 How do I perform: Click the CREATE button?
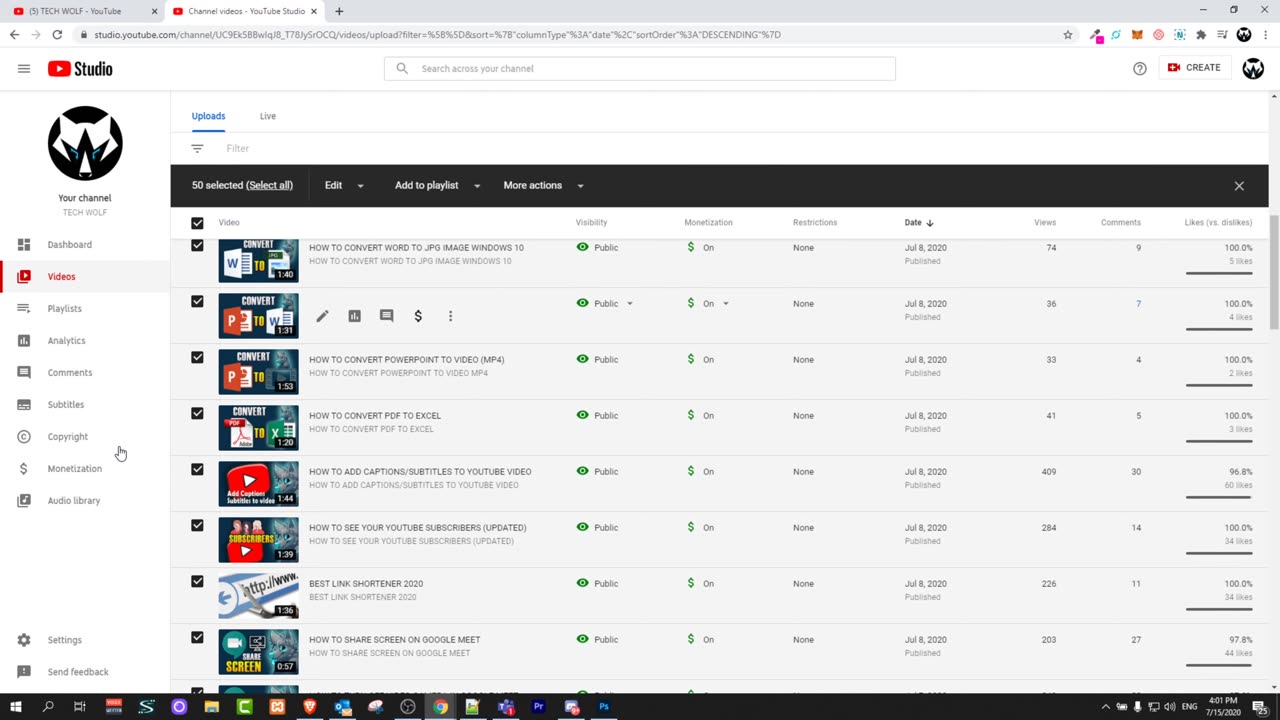1194,68
